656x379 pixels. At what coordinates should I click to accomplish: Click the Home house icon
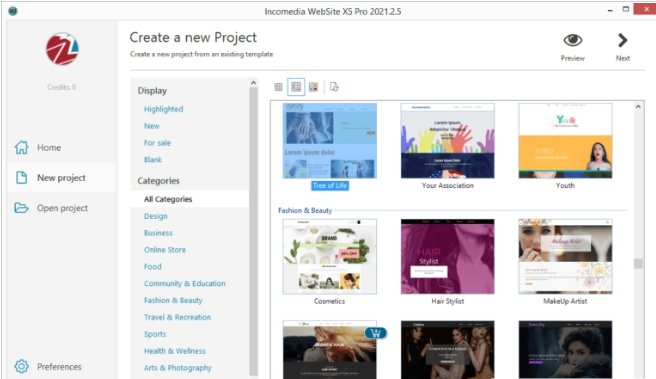(22, 147)
